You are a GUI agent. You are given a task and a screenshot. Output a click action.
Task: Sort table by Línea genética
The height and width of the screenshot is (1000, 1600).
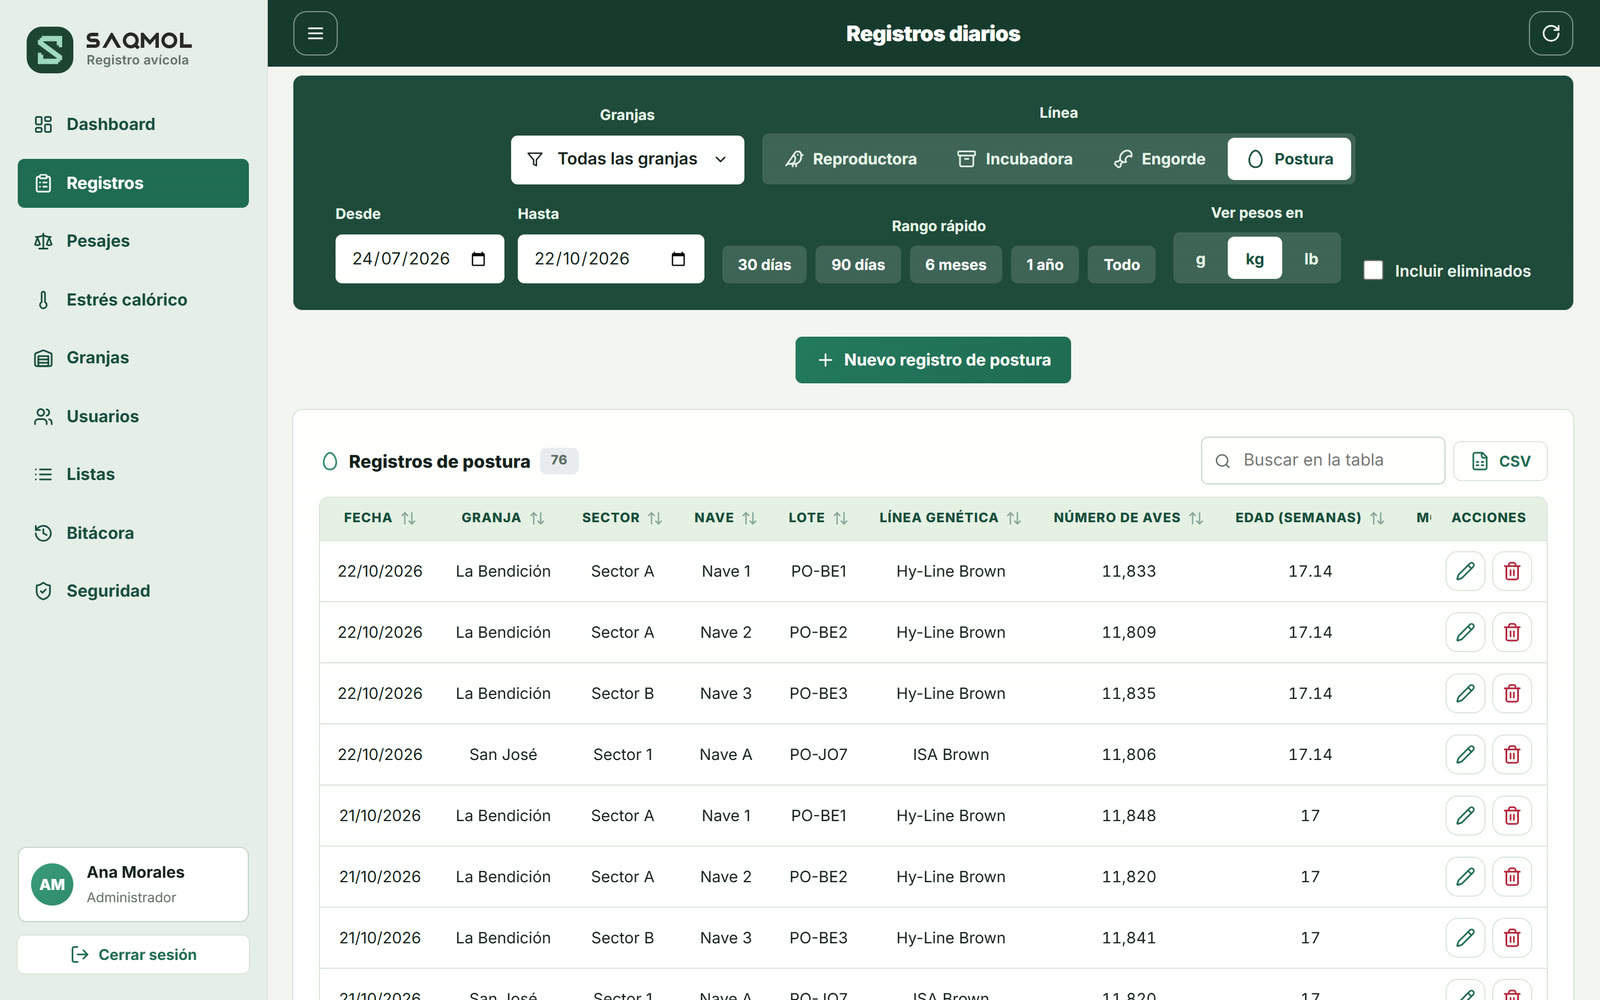point(950,518)
